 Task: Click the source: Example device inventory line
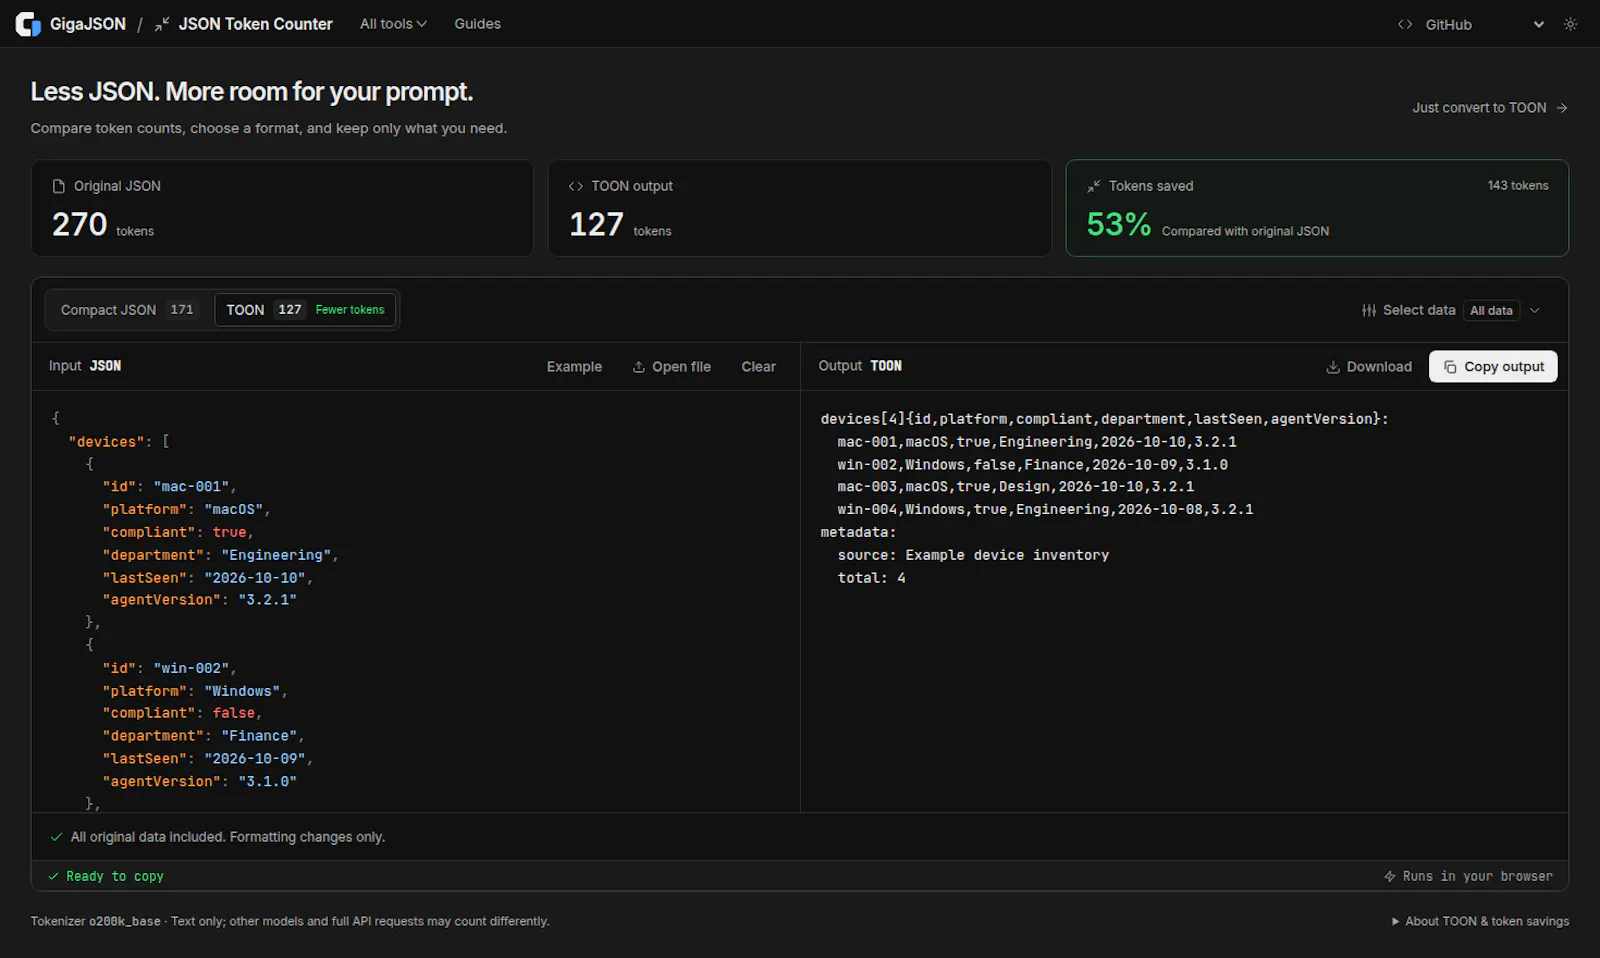point(973,555)
